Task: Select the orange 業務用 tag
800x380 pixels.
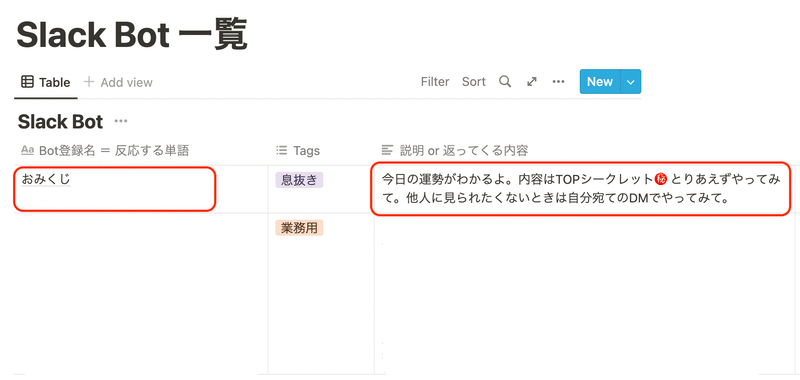Action: tap(299, 228)
